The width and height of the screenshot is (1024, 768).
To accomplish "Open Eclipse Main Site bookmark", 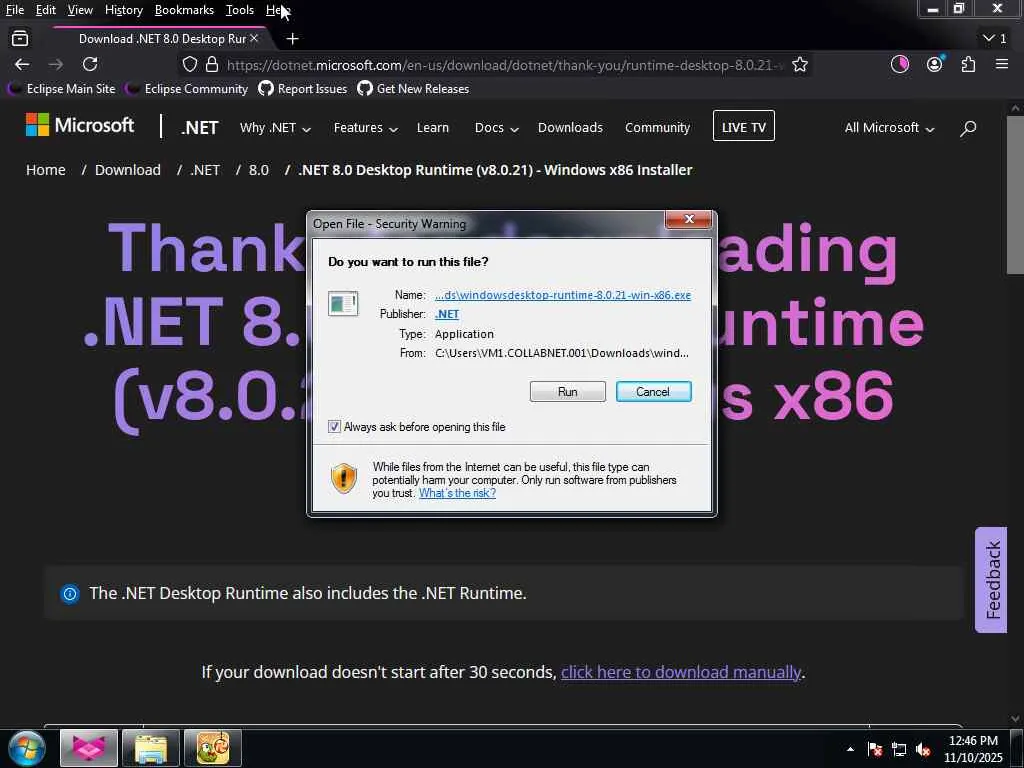I will click(x=63, y=89).
